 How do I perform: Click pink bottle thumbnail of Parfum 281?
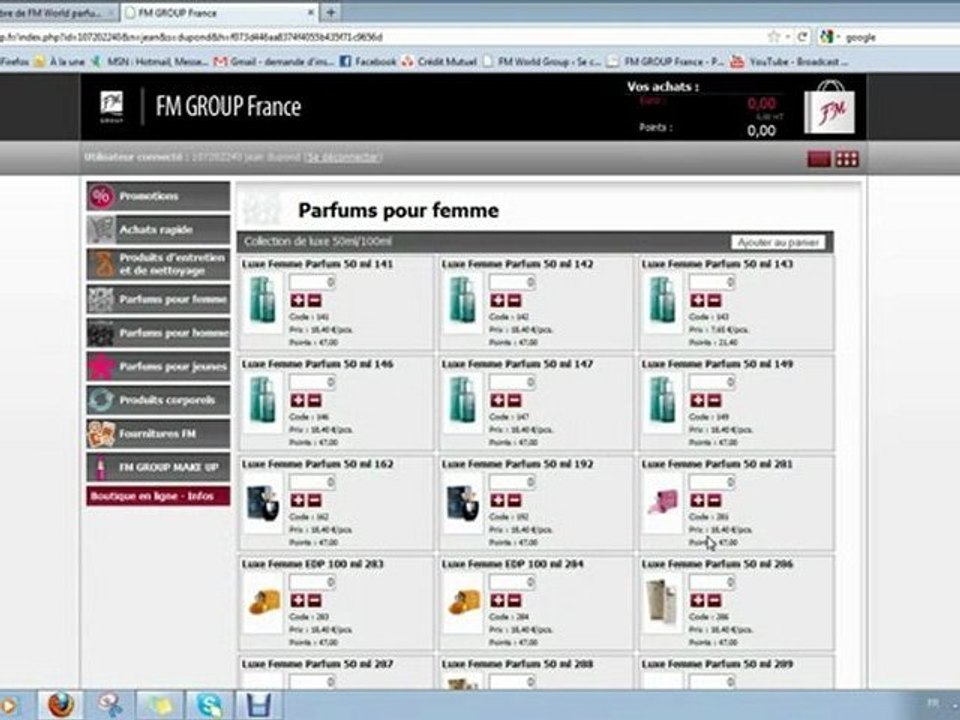663,503
